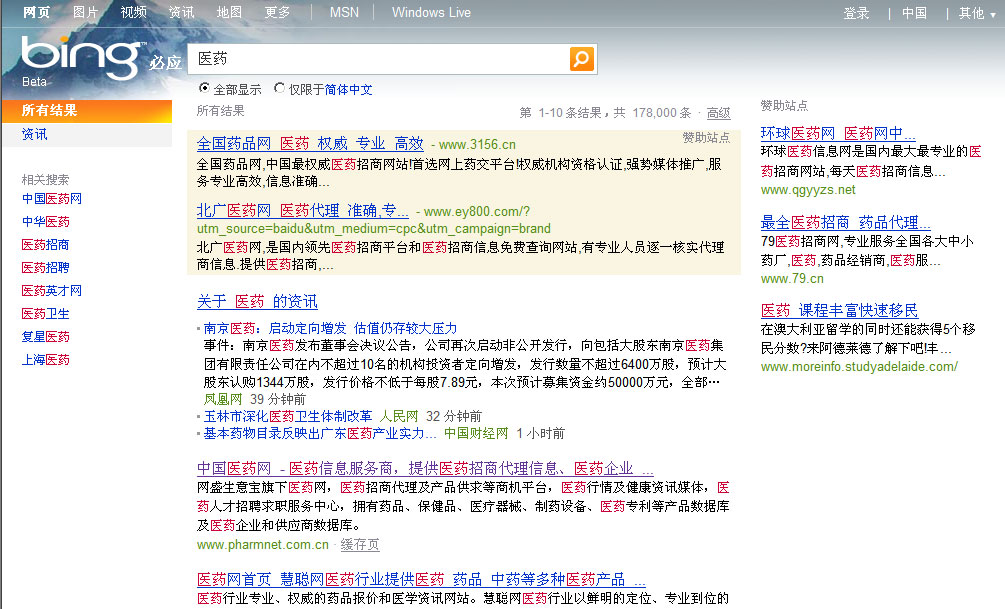
Task: Open related search 中国医药网
Action: coord(52,199)
